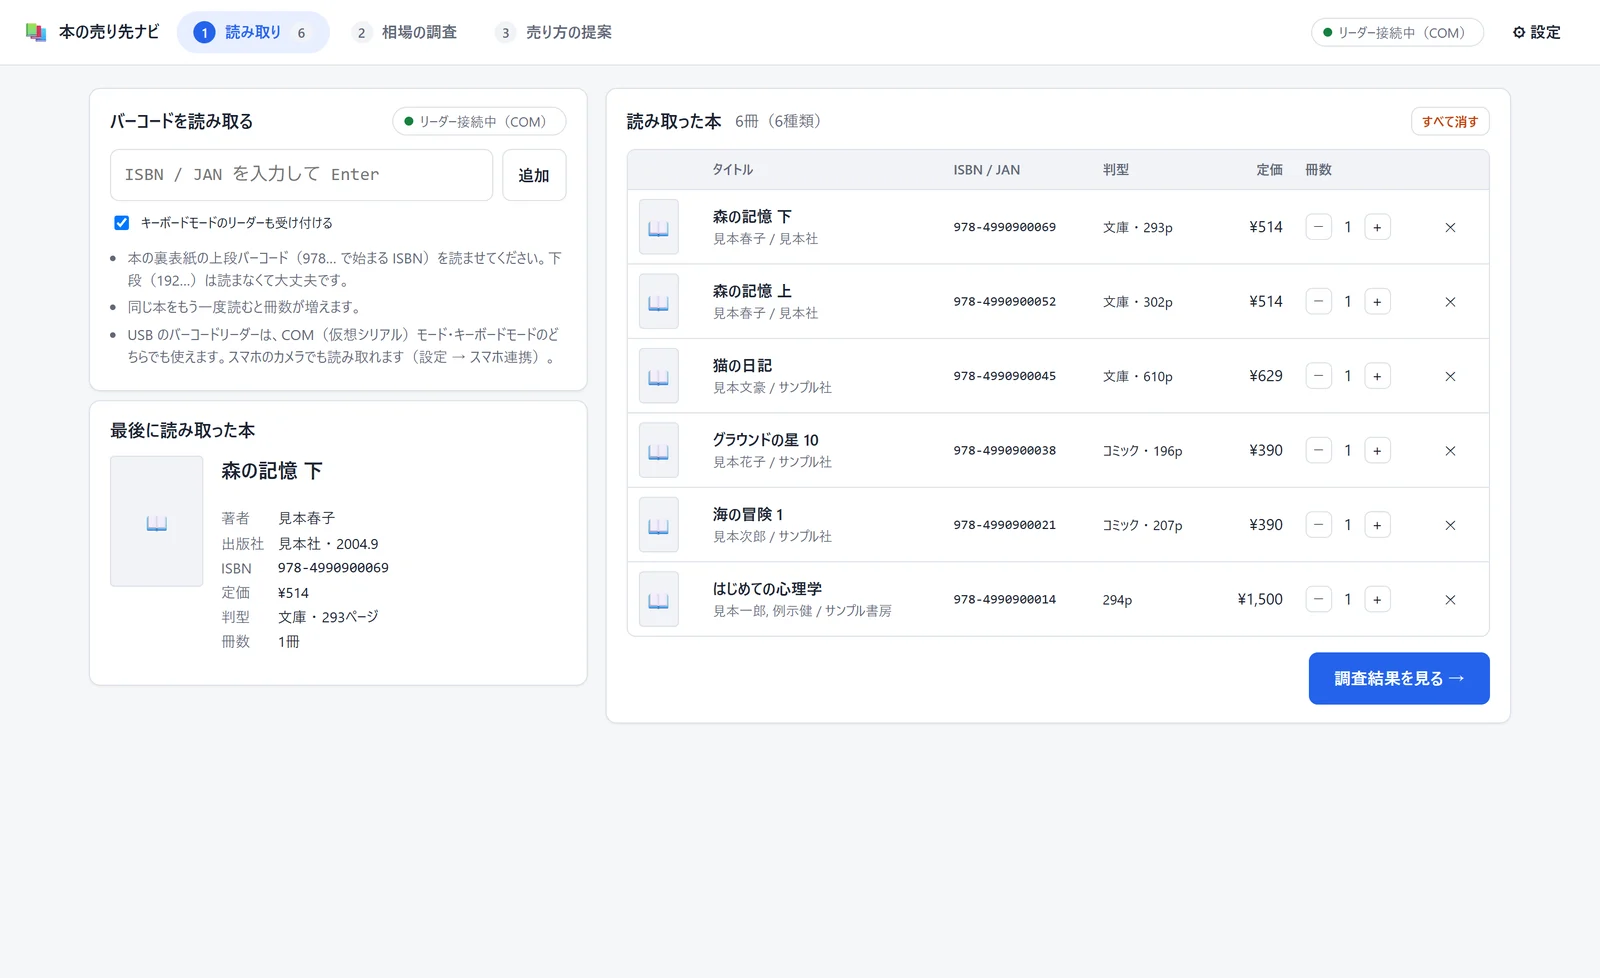This screenshot has height=978, width=1600.
Task: Increase 海の冒険 1 count with plus button
Action: (x=1377, y=525)
